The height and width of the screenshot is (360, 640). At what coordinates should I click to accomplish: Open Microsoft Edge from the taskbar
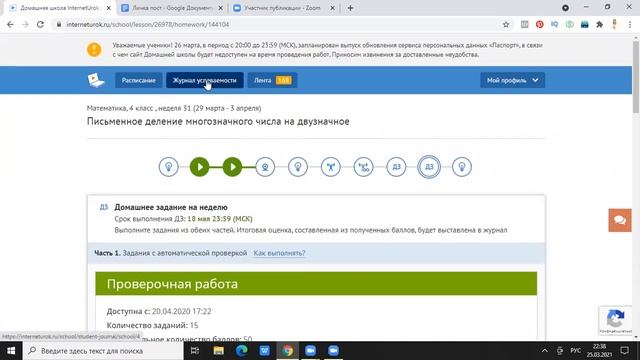click(242, 351)
